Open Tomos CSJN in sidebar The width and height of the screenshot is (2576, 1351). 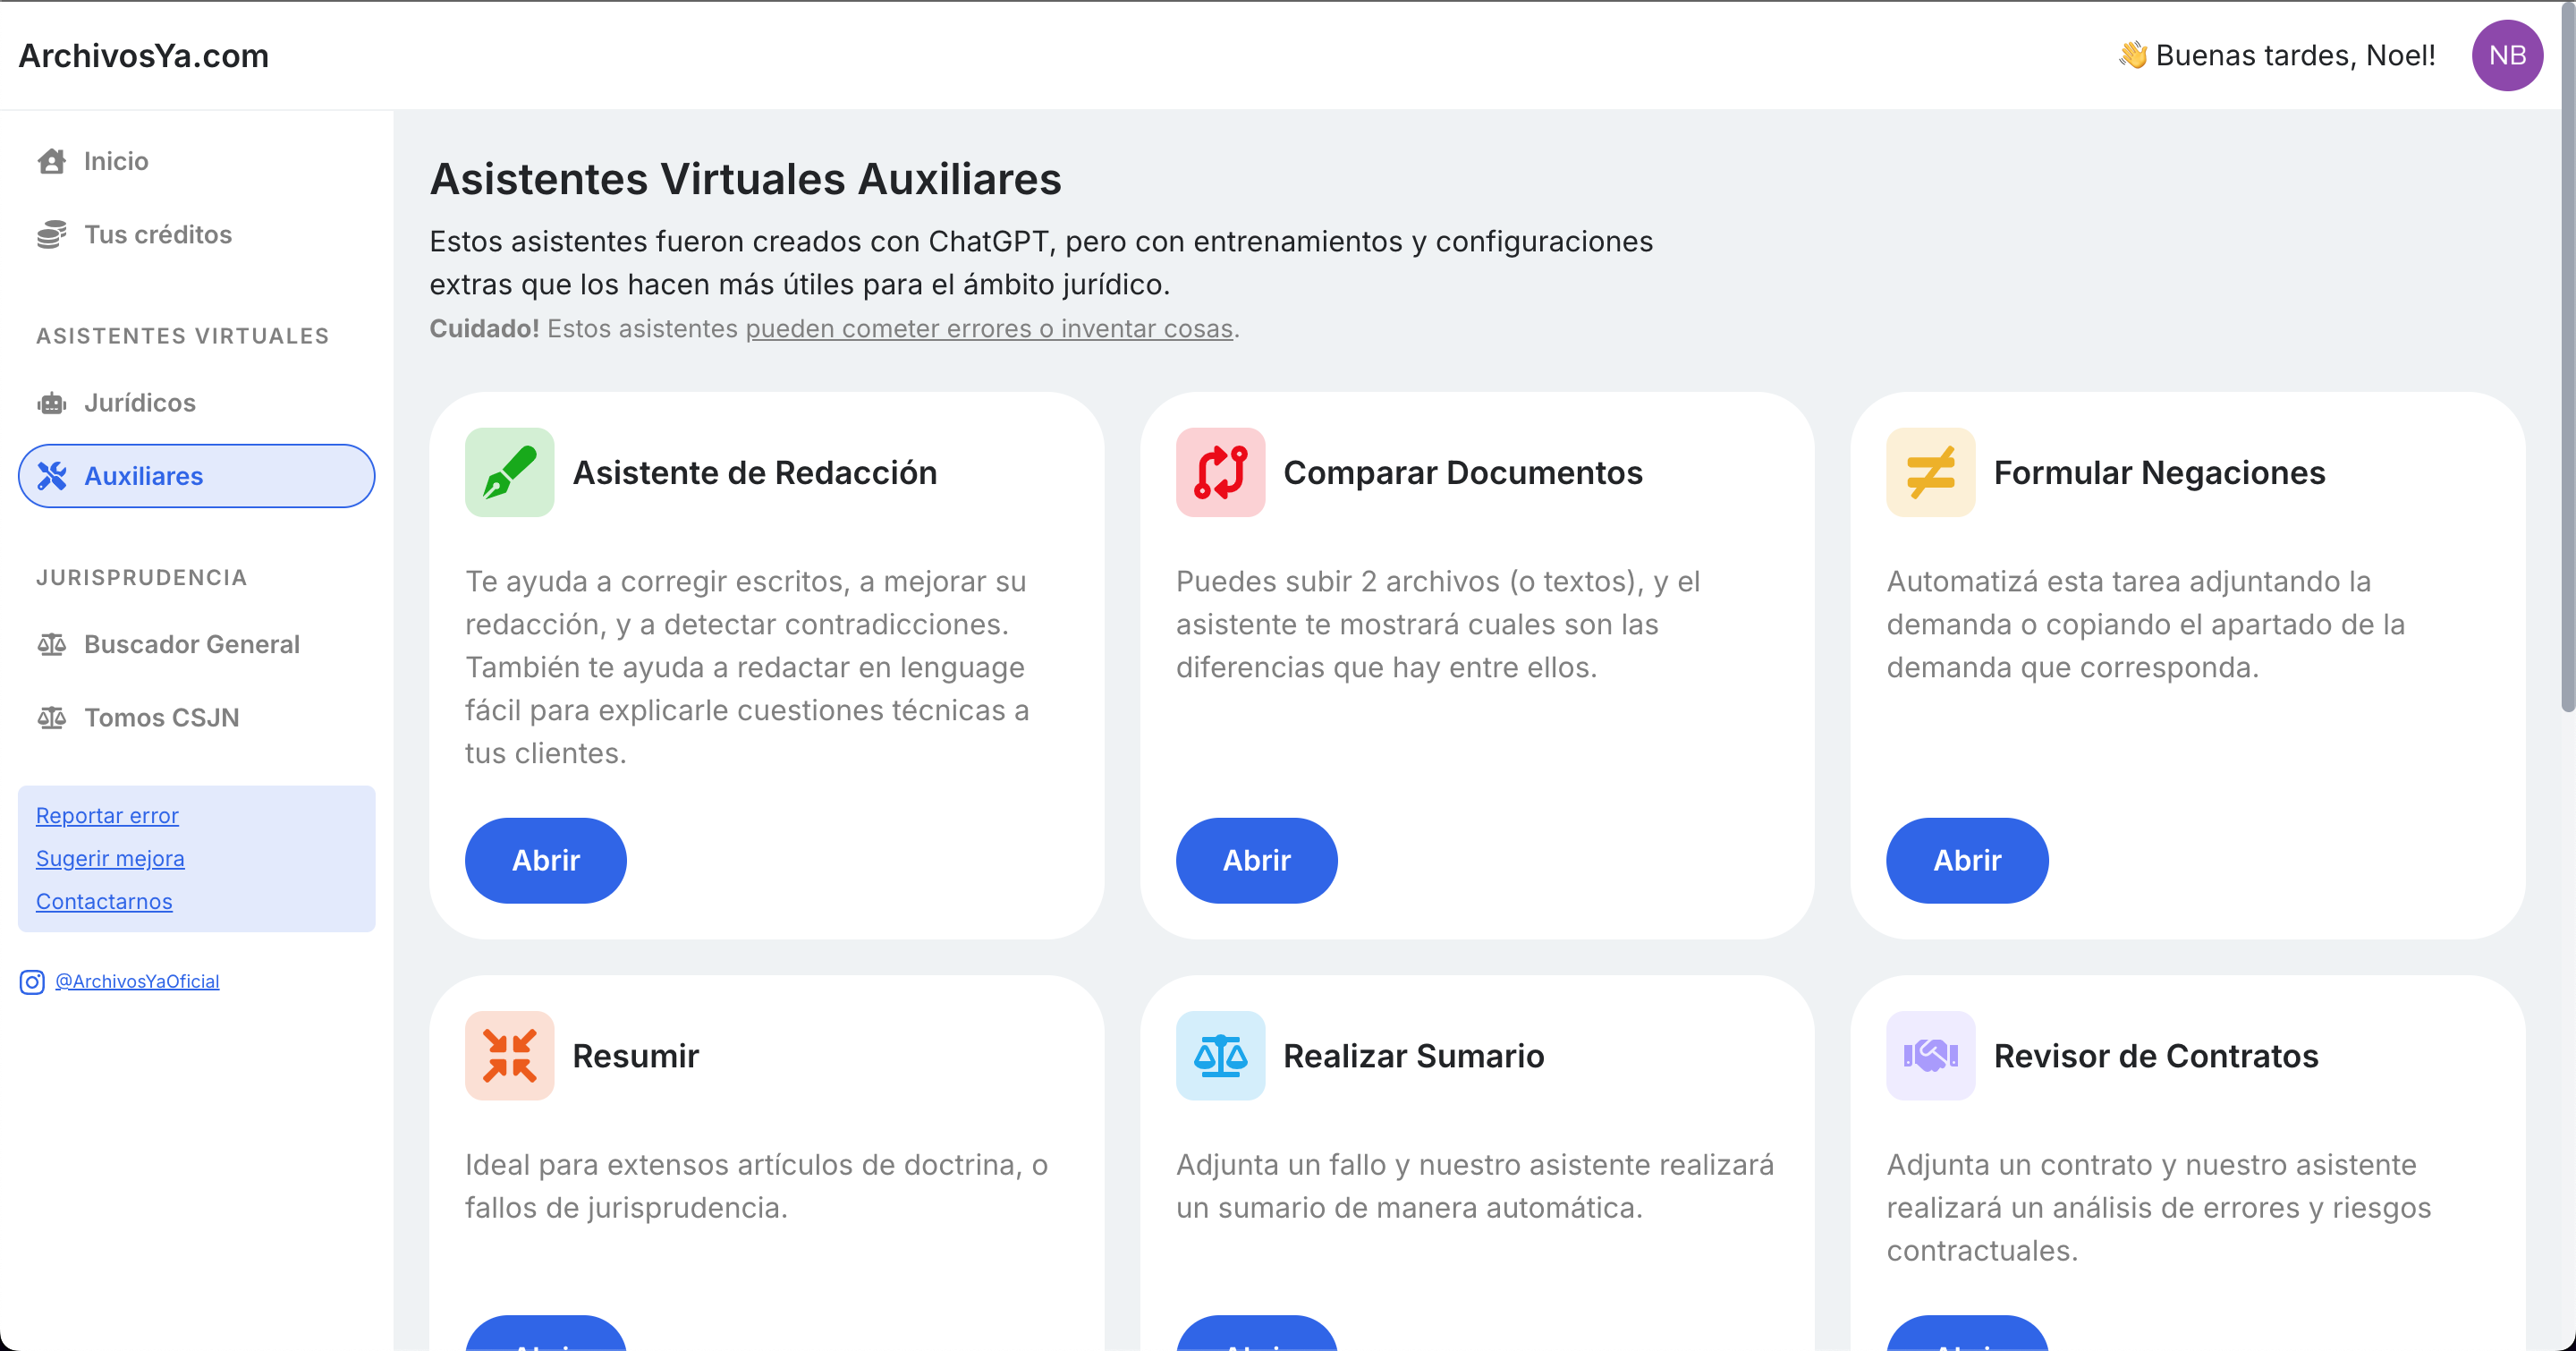[161, 717]
